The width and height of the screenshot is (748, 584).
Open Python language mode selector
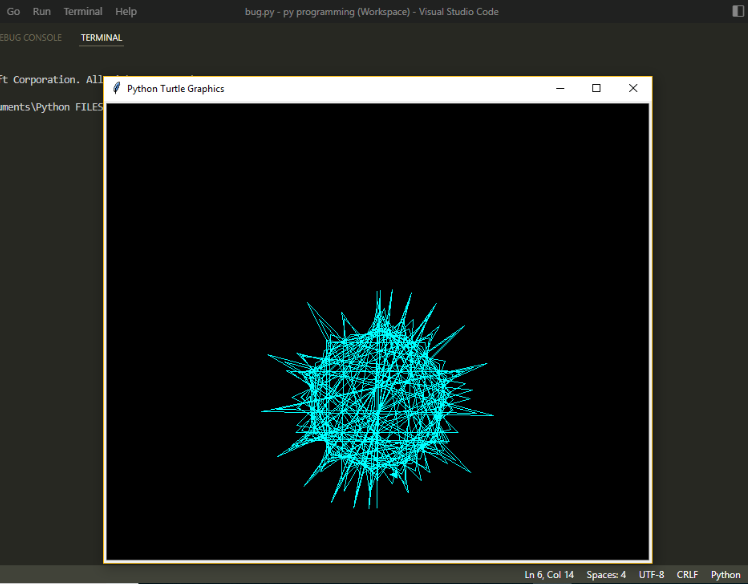pos(725,575)
